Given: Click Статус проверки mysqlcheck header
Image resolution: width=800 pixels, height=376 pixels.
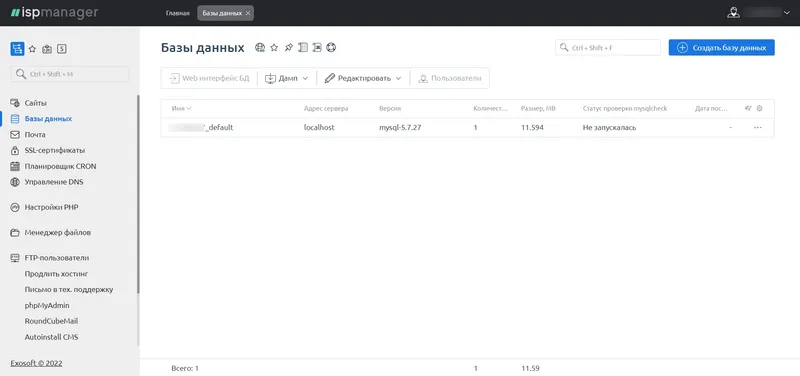Looking at the screenshot, I should point(625,109).
